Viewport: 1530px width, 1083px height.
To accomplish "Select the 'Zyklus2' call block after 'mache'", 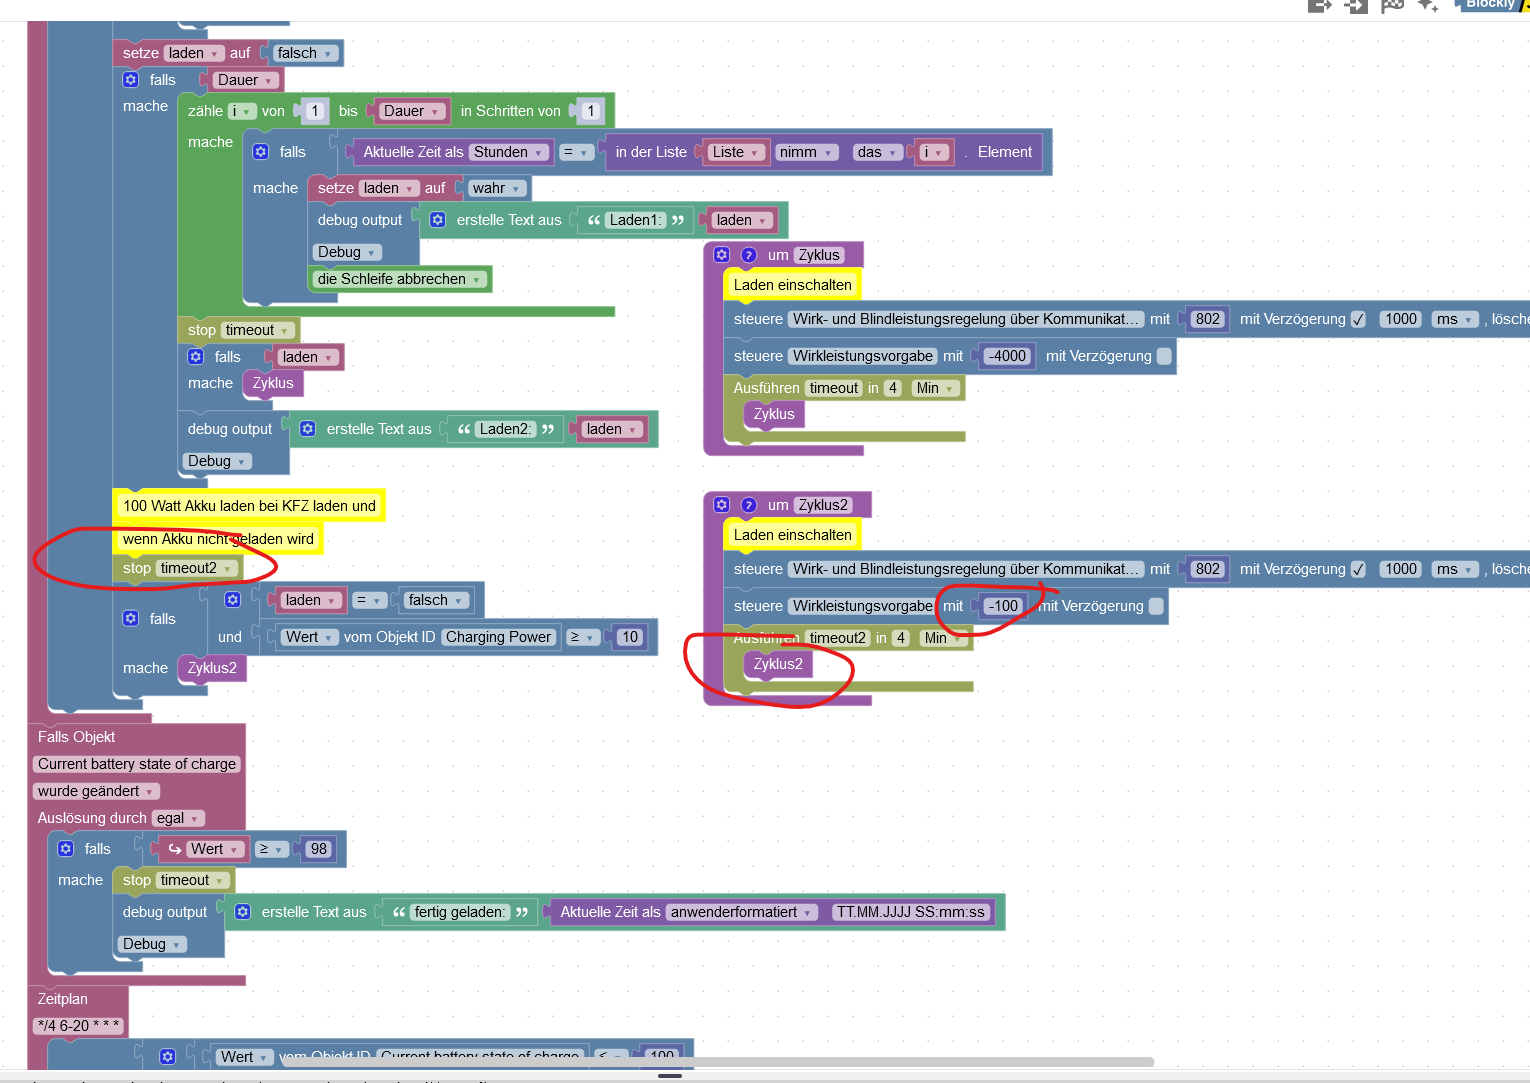I will pos(212,668).
